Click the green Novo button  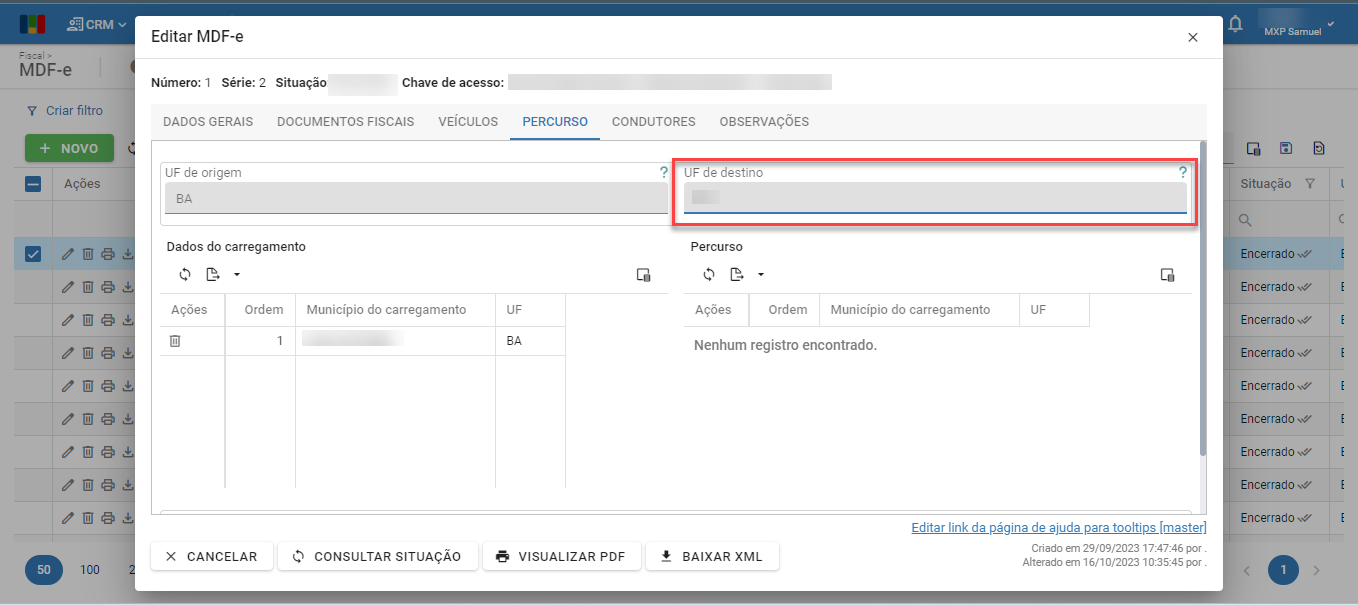click(x=69, y=148)
